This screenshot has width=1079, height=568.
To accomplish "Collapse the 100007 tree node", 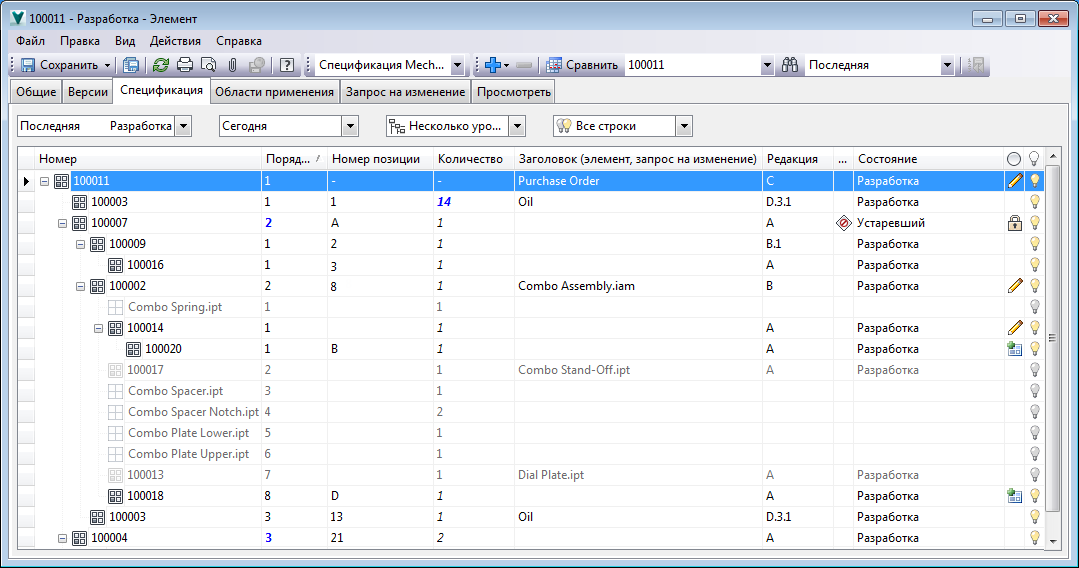I will tap(62, 223).
